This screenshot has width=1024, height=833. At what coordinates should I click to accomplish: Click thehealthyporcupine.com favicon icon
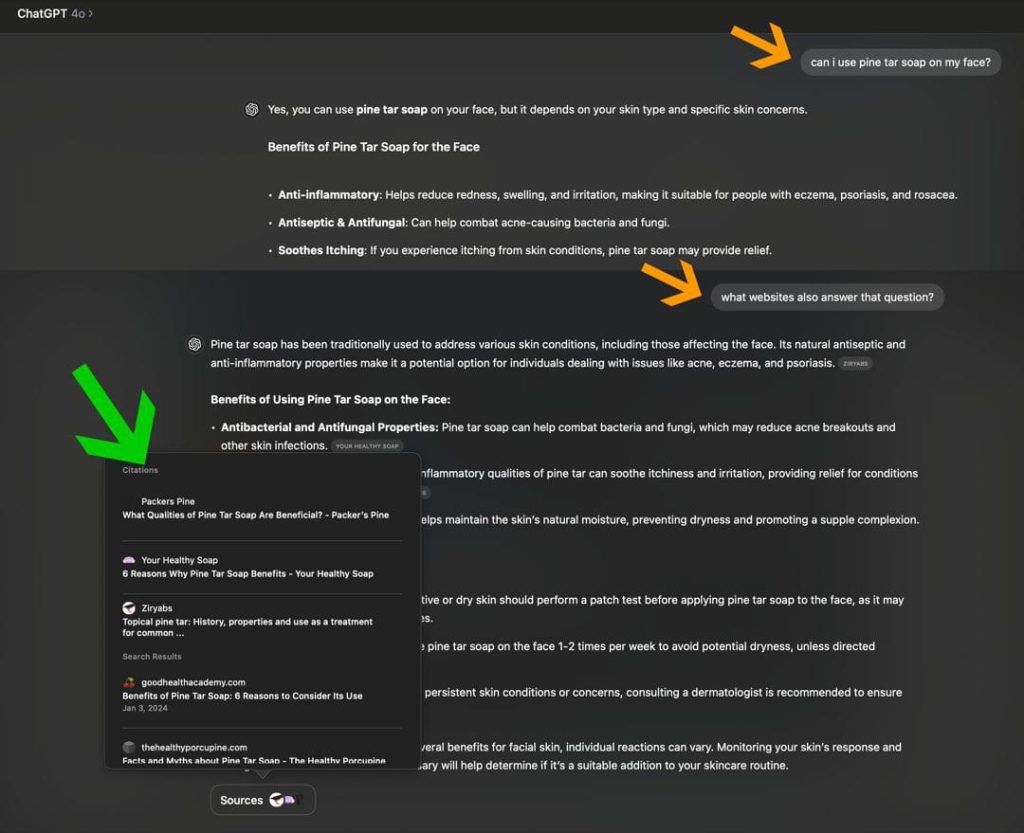click(129, 747)
